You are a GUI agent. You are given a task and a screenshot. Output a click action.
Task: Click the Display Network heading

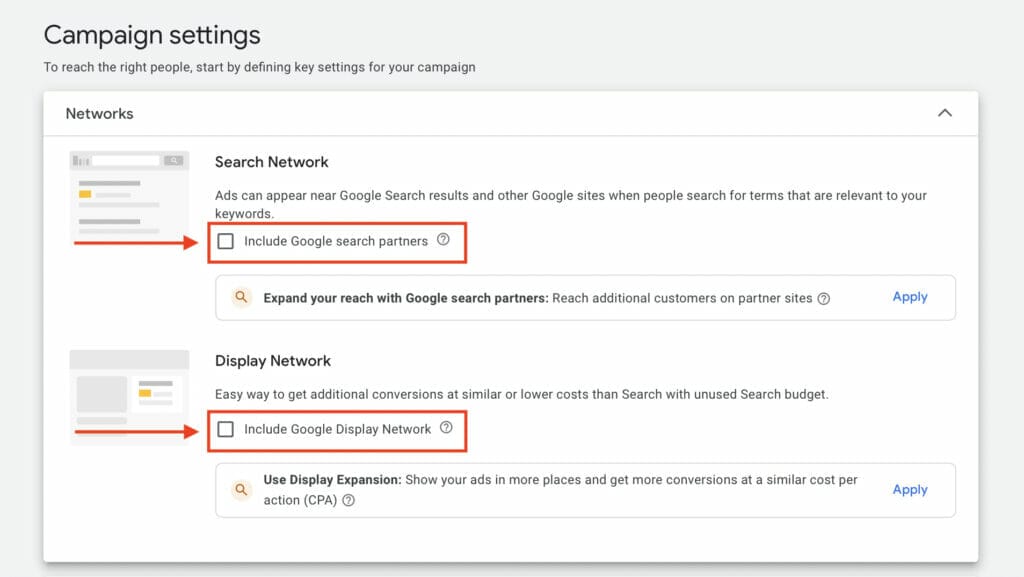point(272,361)
